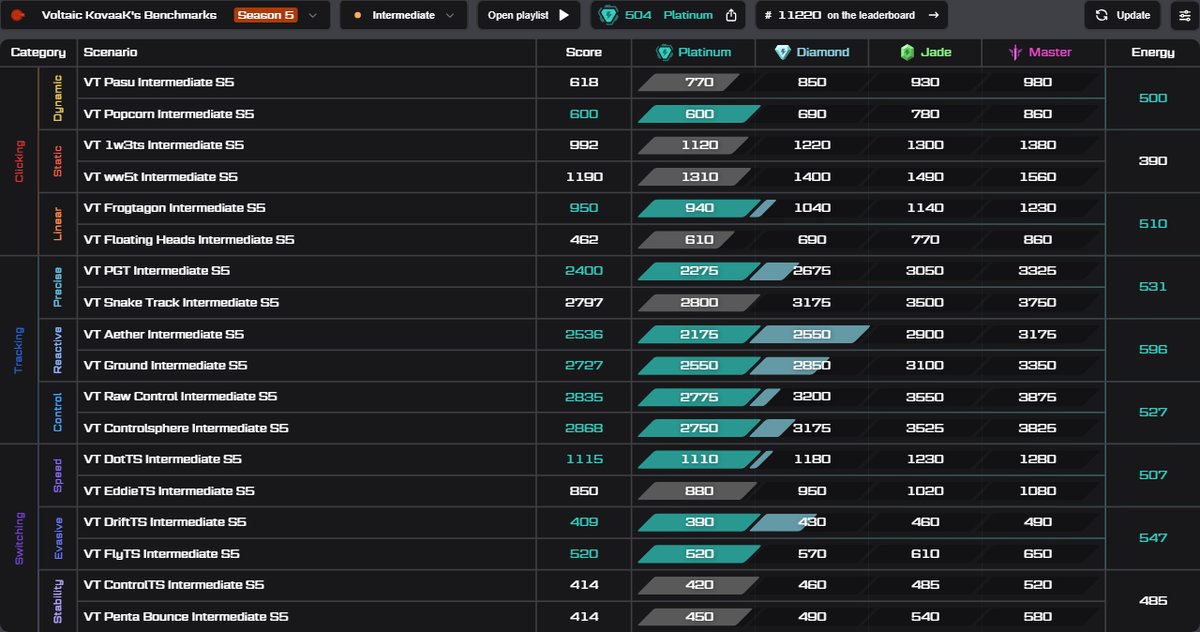Open the Season 5 dropdown

[277, 15]
